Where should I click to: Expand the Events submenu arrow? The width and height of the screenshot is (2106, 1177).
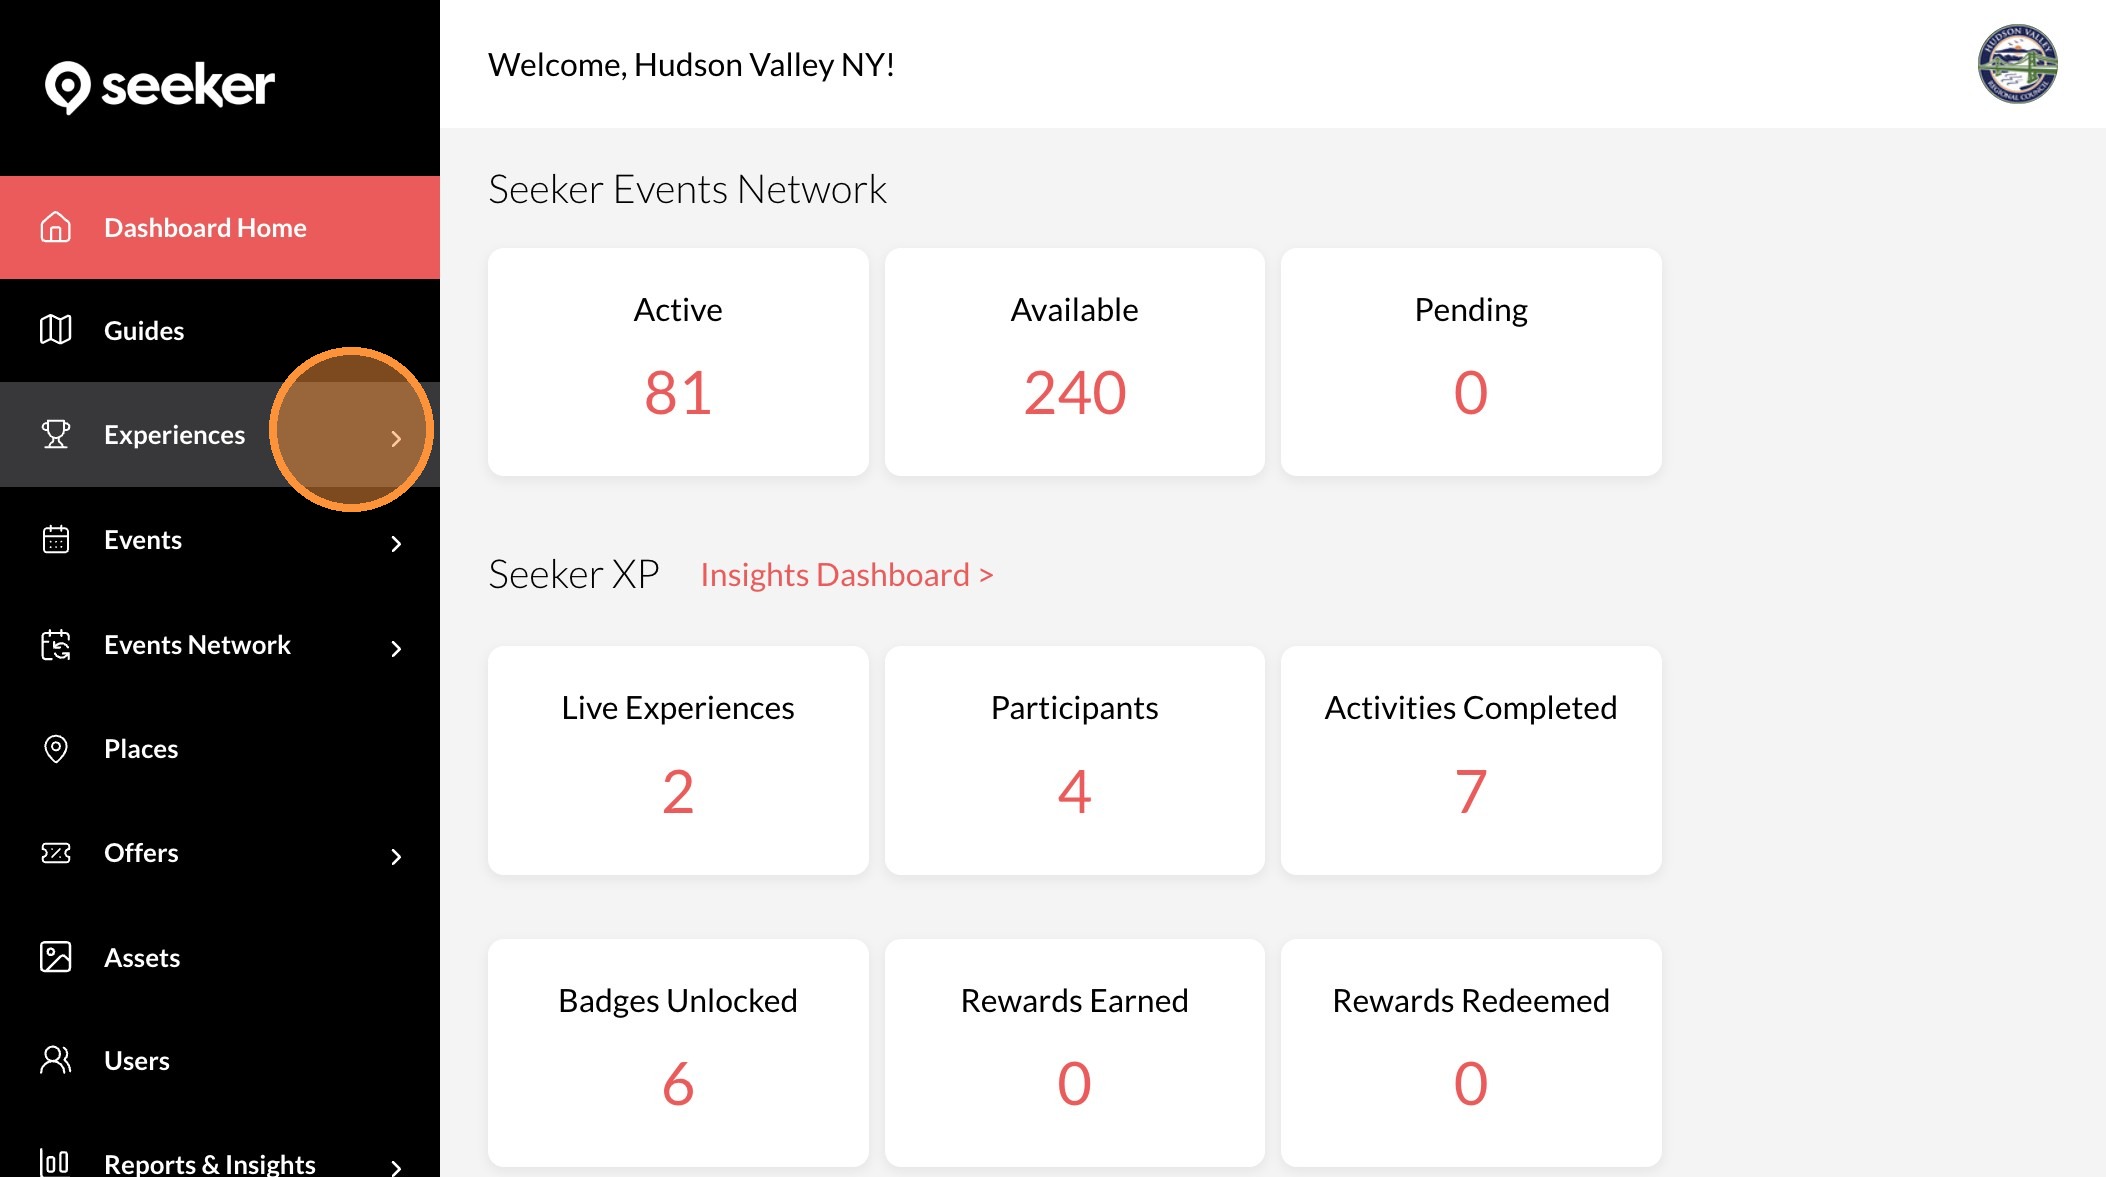tap(396, 543)
